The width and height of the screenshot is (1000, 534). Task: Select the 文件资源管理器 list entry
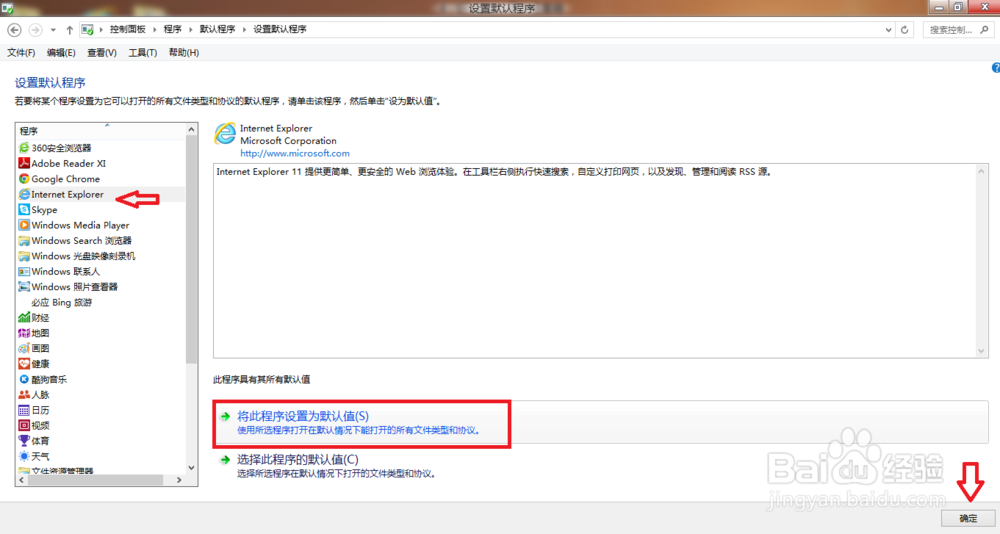tap(62, 471)
